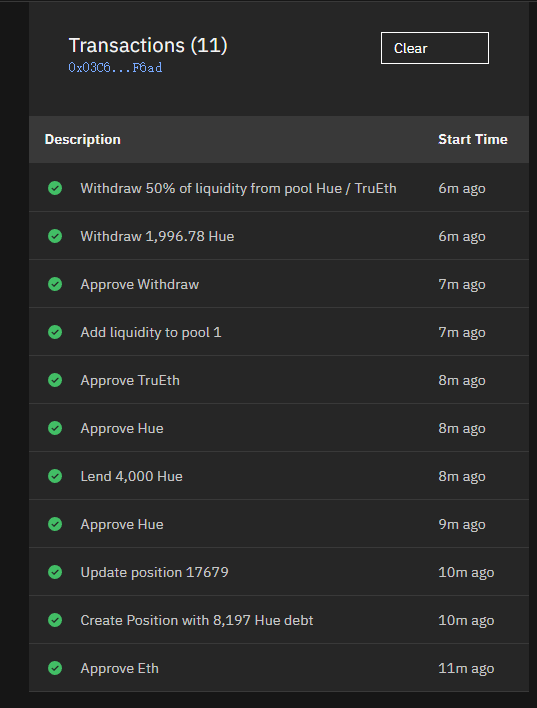Click the Start Time column header

coord(473,140)
